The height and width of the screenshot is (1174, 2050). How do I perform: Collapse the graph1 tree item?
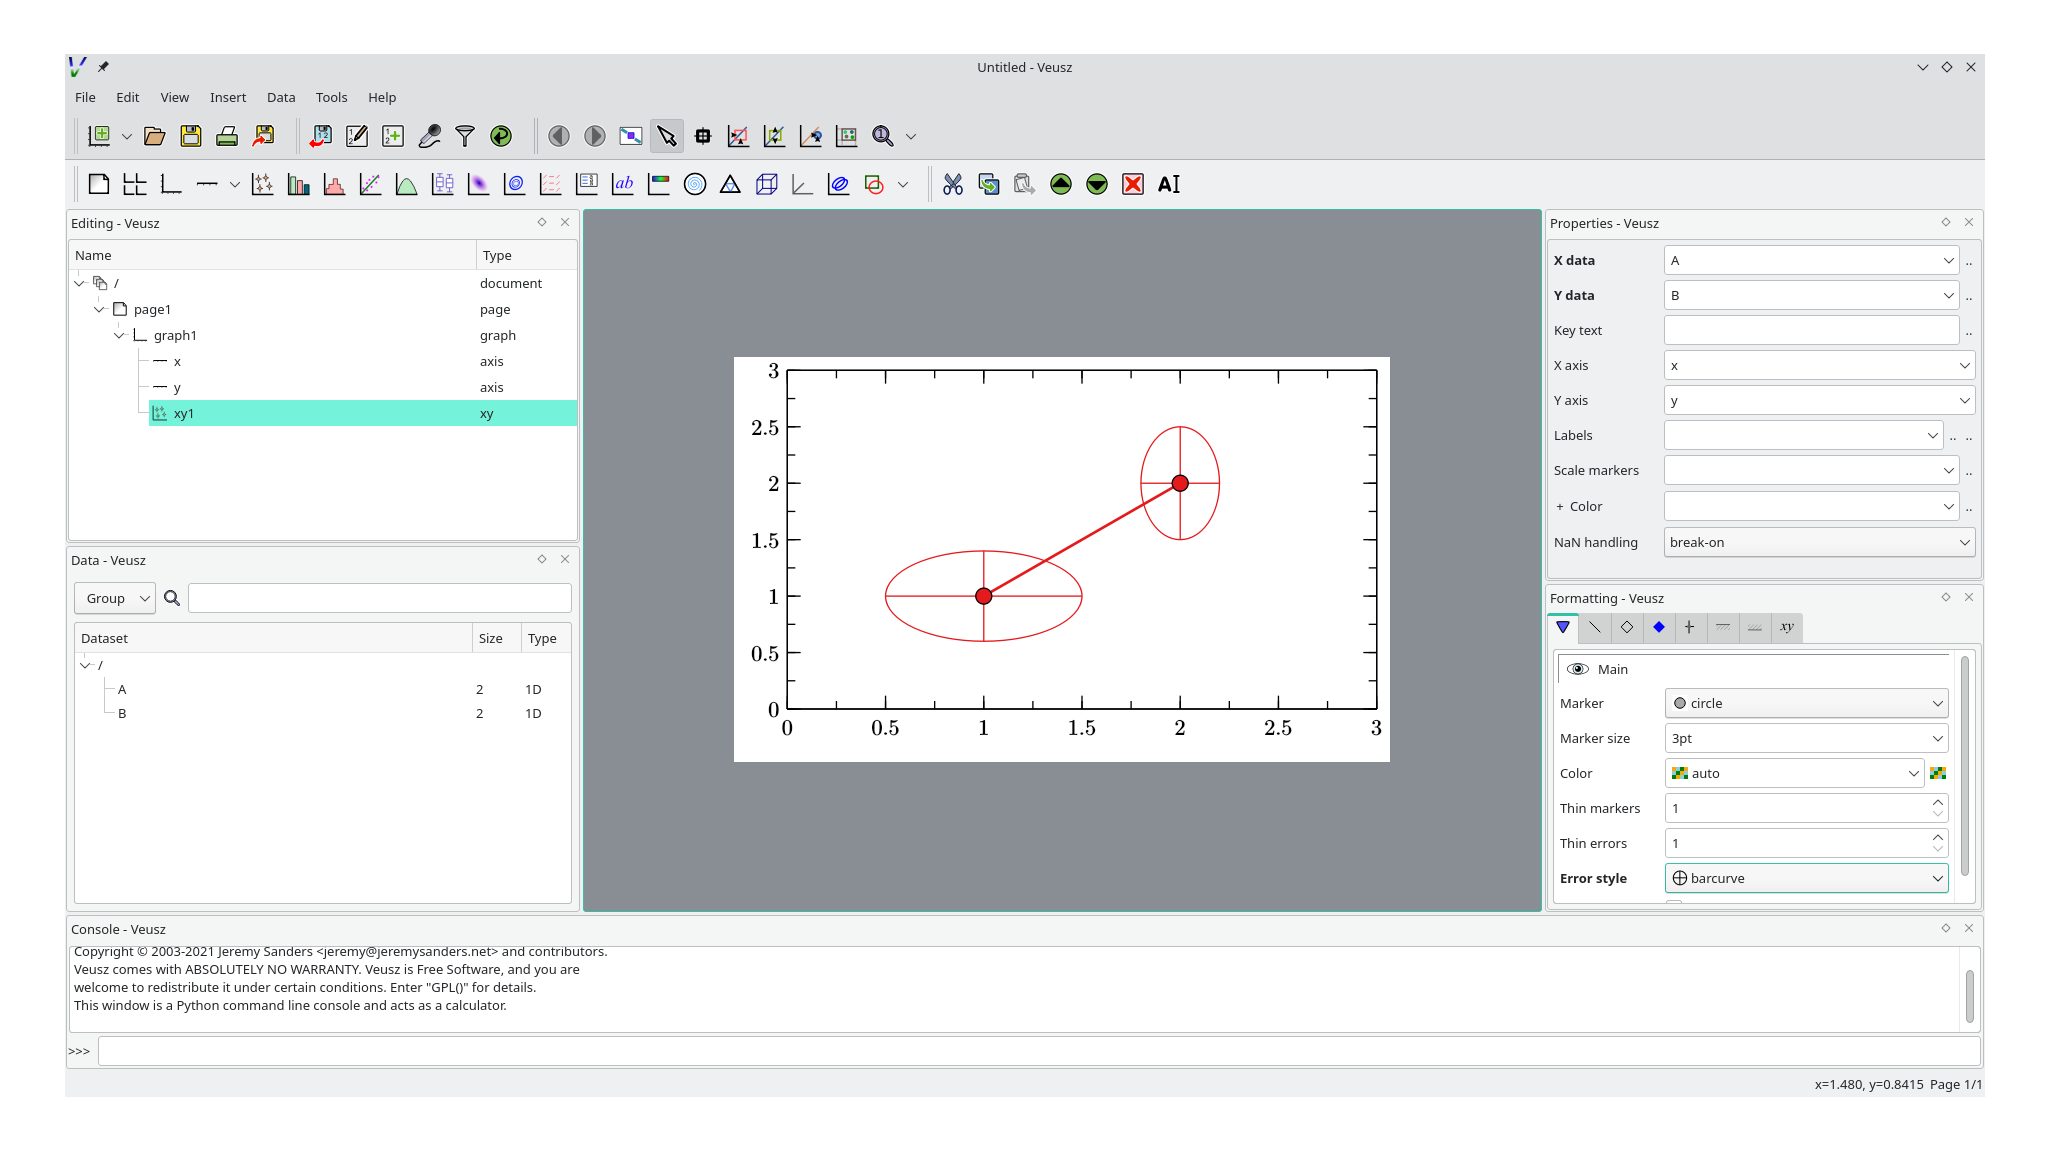click(119, 335)
